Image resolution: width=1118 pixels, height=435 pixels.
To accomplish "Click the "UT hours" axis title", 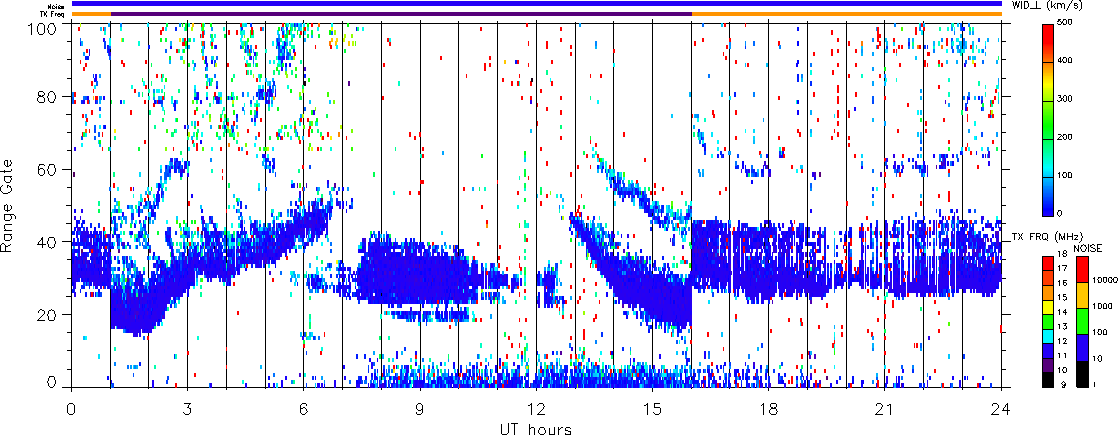I will (536, 428).
